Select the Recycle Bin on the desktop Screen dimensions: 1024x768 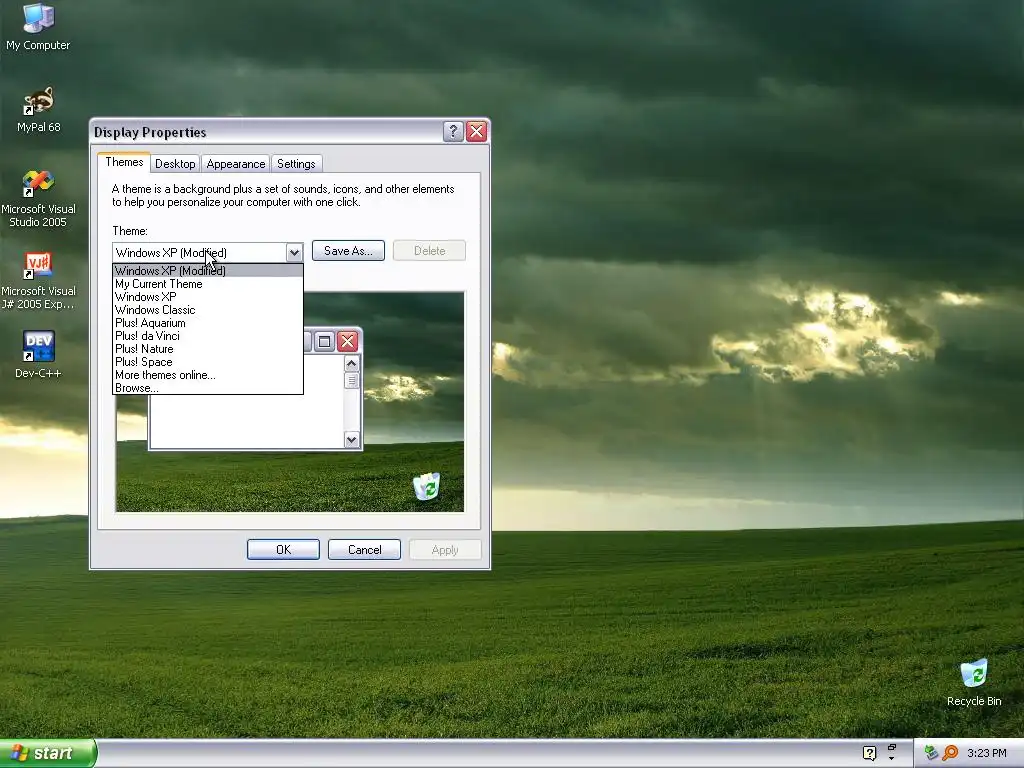coord(974,682)
